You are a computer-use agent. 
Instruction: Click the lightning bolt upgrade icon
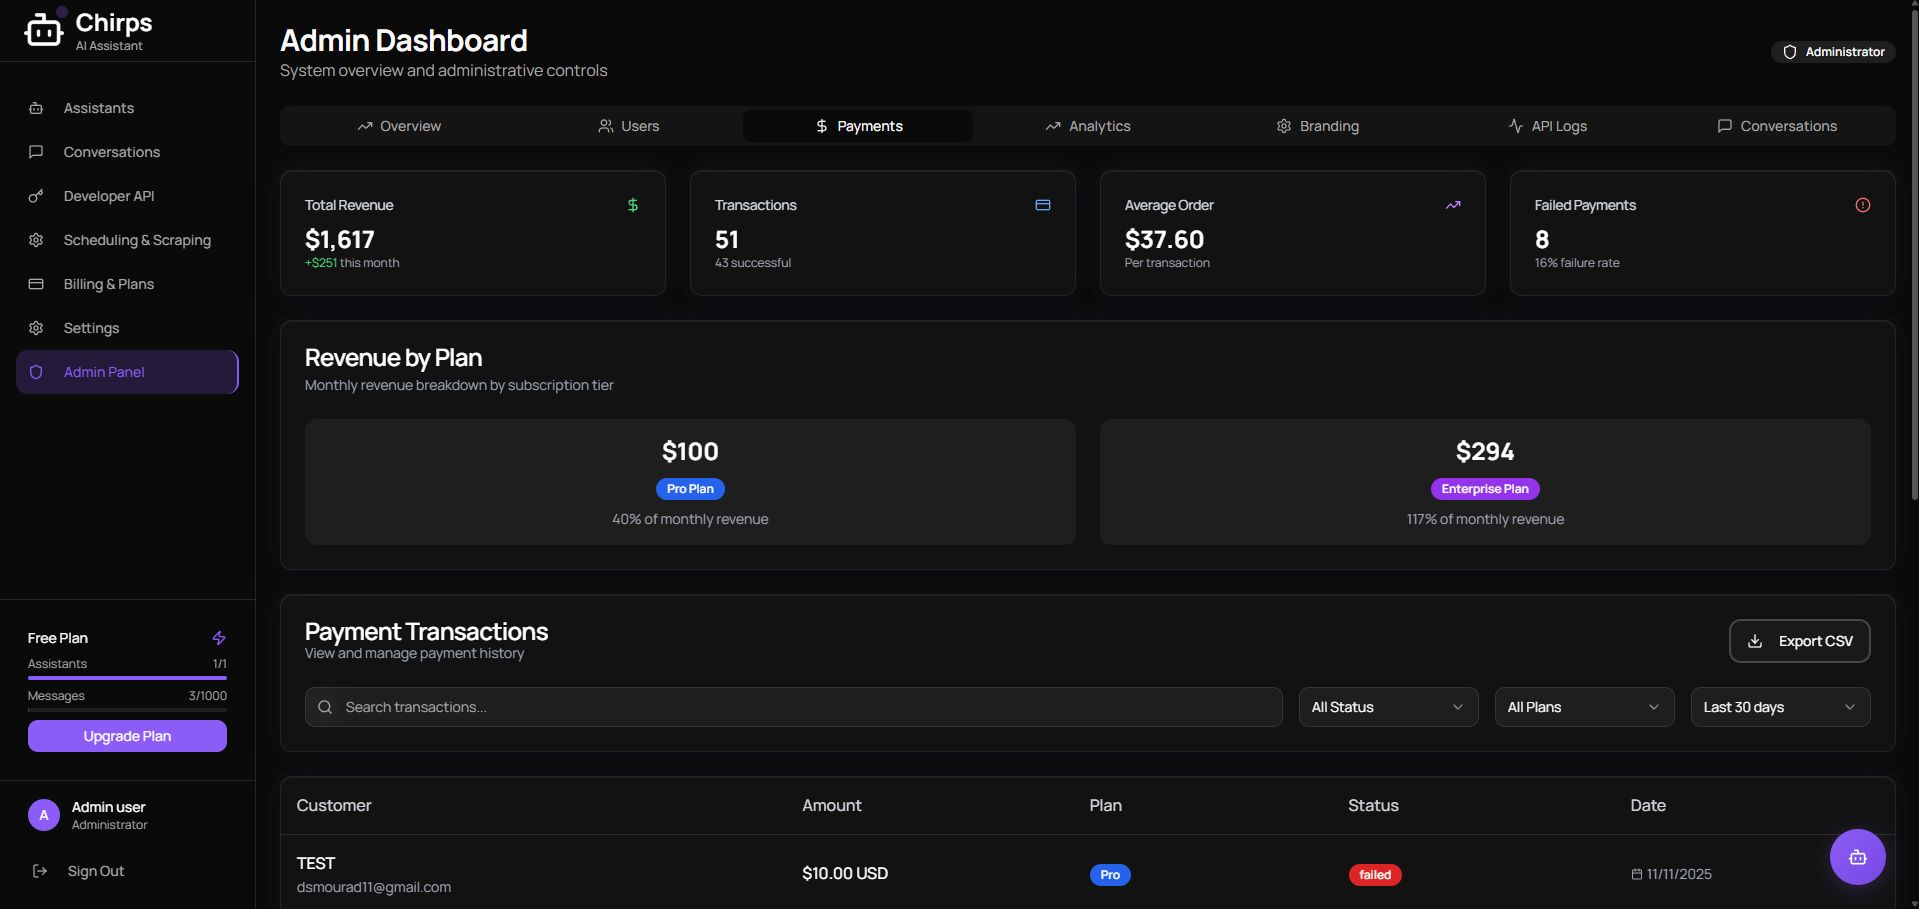tap(219, 638)
